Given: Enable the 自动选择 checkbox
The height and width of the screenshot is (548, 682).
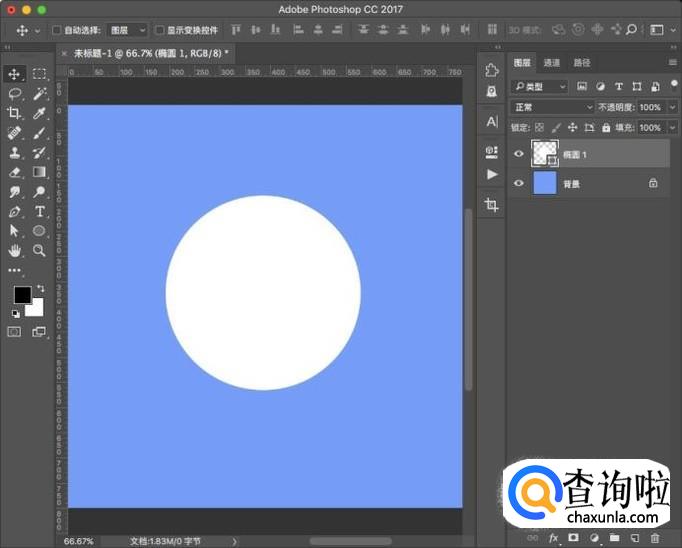Looking at the screenshot, I should [56, 31].
